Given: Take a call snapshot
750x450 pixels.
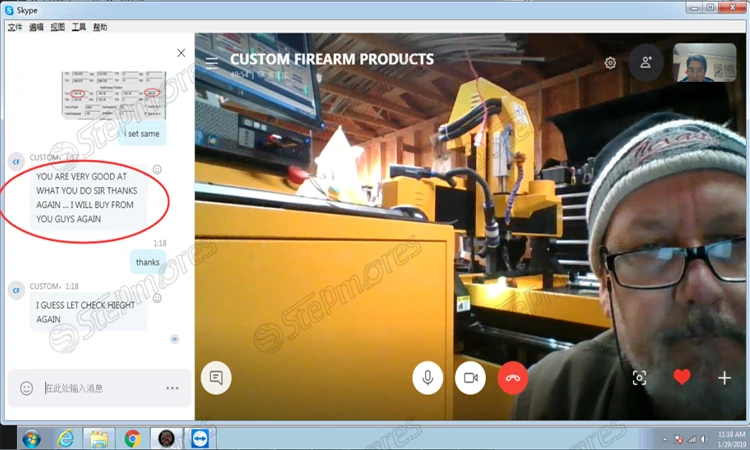Looking at the screenshot, I should [x=639, y=377].
